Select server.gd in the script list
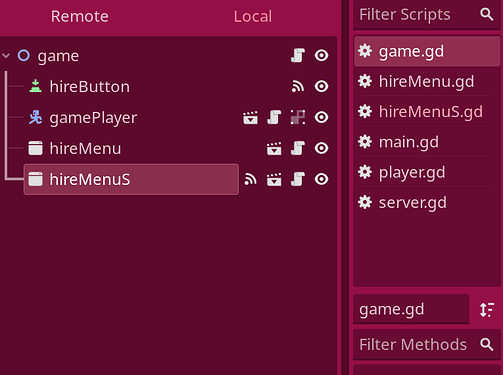This screenshot has height=375, width=503. (427, 202)
